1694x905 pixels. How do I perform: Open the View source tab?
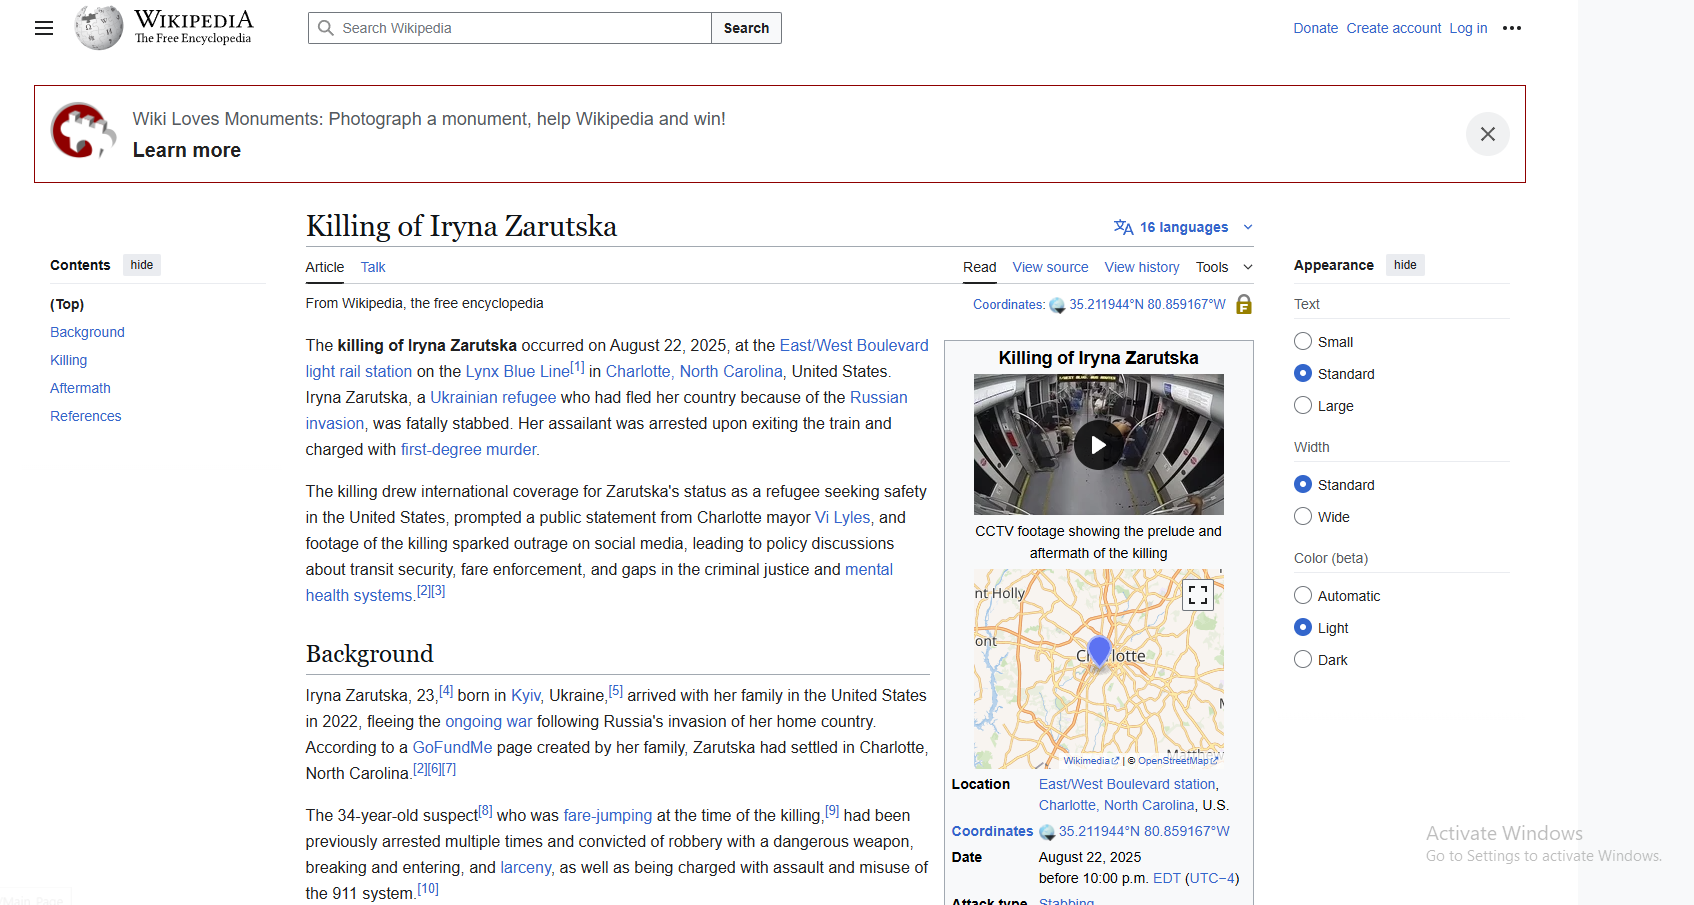[1050, 267]
